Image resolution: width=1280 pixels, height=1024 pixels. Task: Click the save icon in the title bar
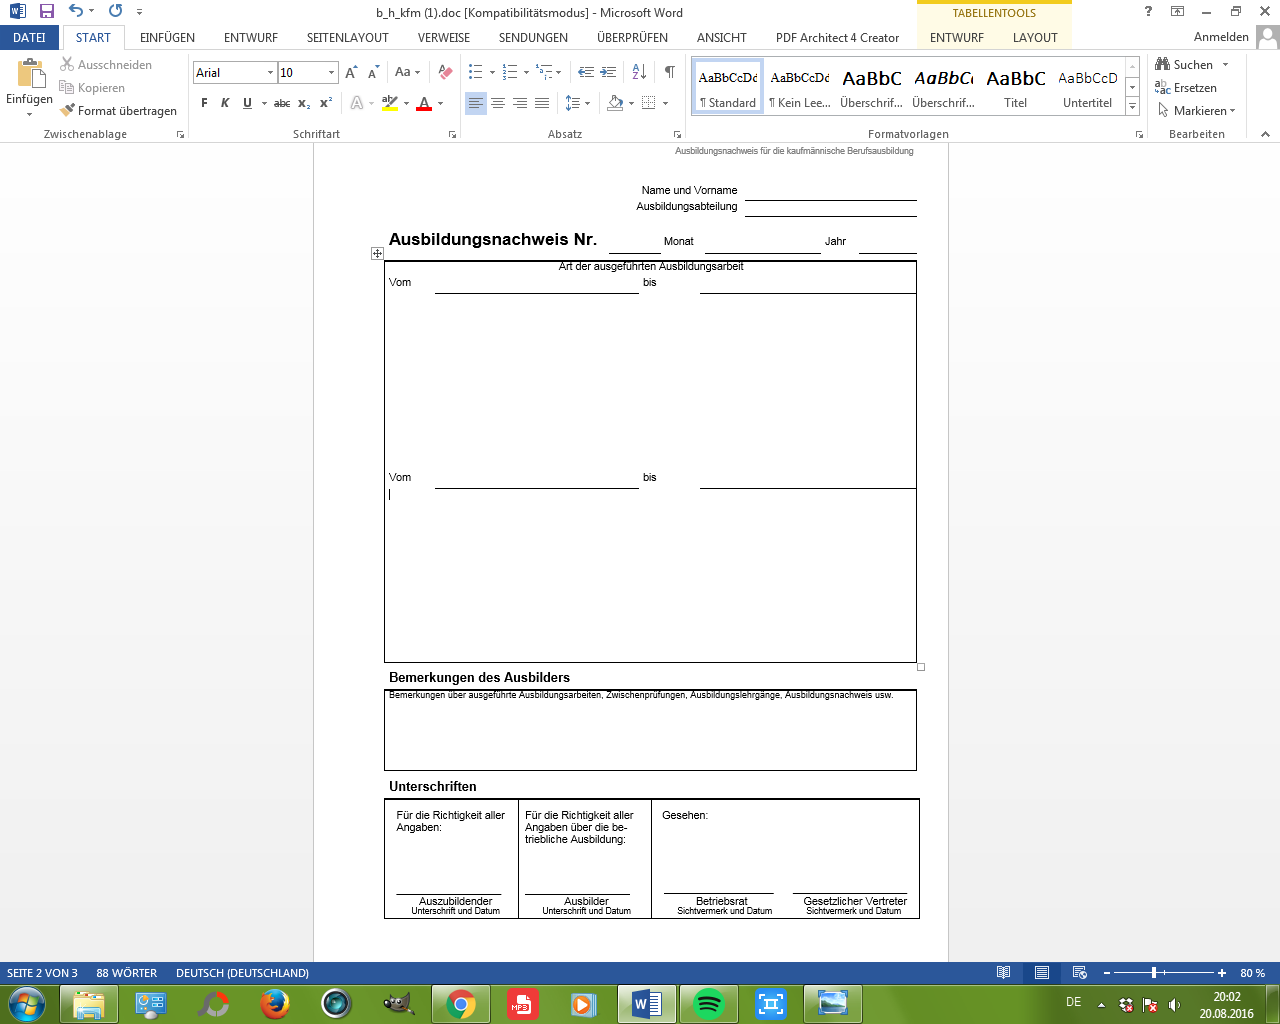(47, 12)
